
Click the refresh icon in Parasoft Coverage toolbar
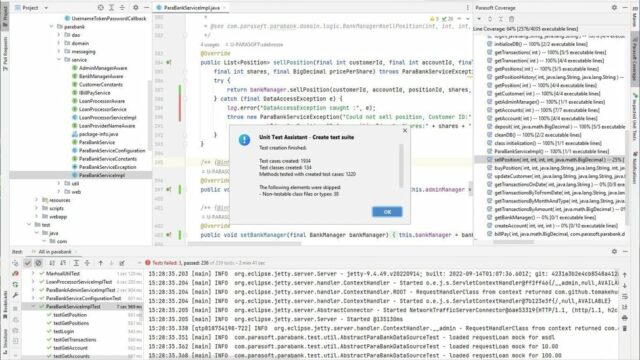coord(490,19)
